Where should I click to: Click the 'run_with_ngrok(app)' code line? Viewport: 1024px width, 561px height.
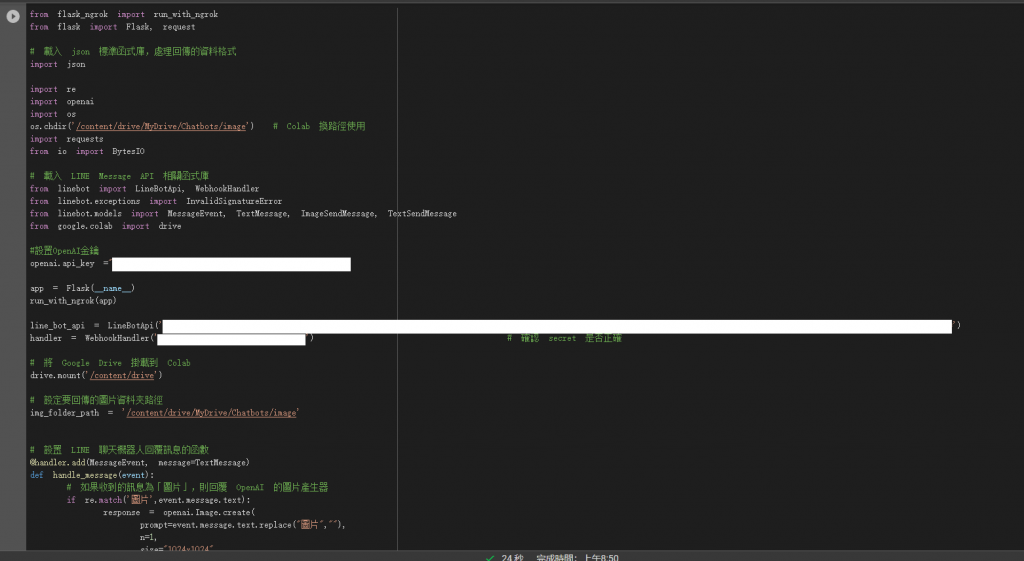point(73,301)
